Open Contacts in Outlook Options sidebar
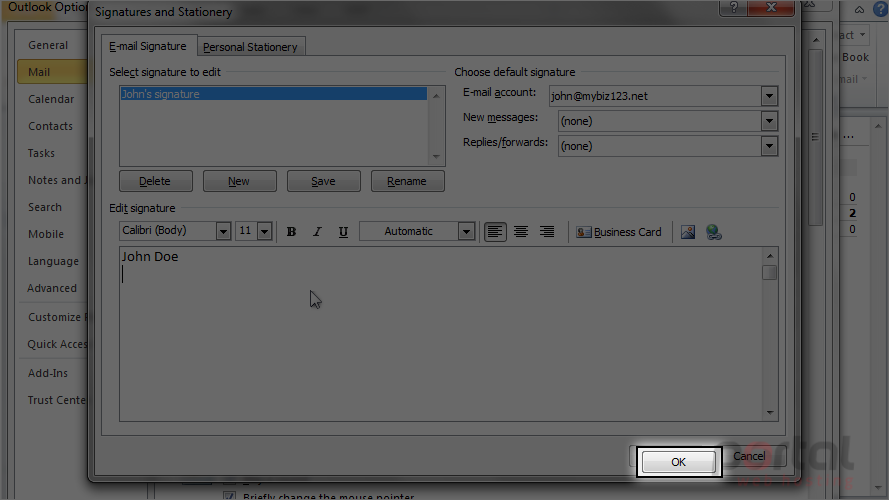 tap(50, 126)
